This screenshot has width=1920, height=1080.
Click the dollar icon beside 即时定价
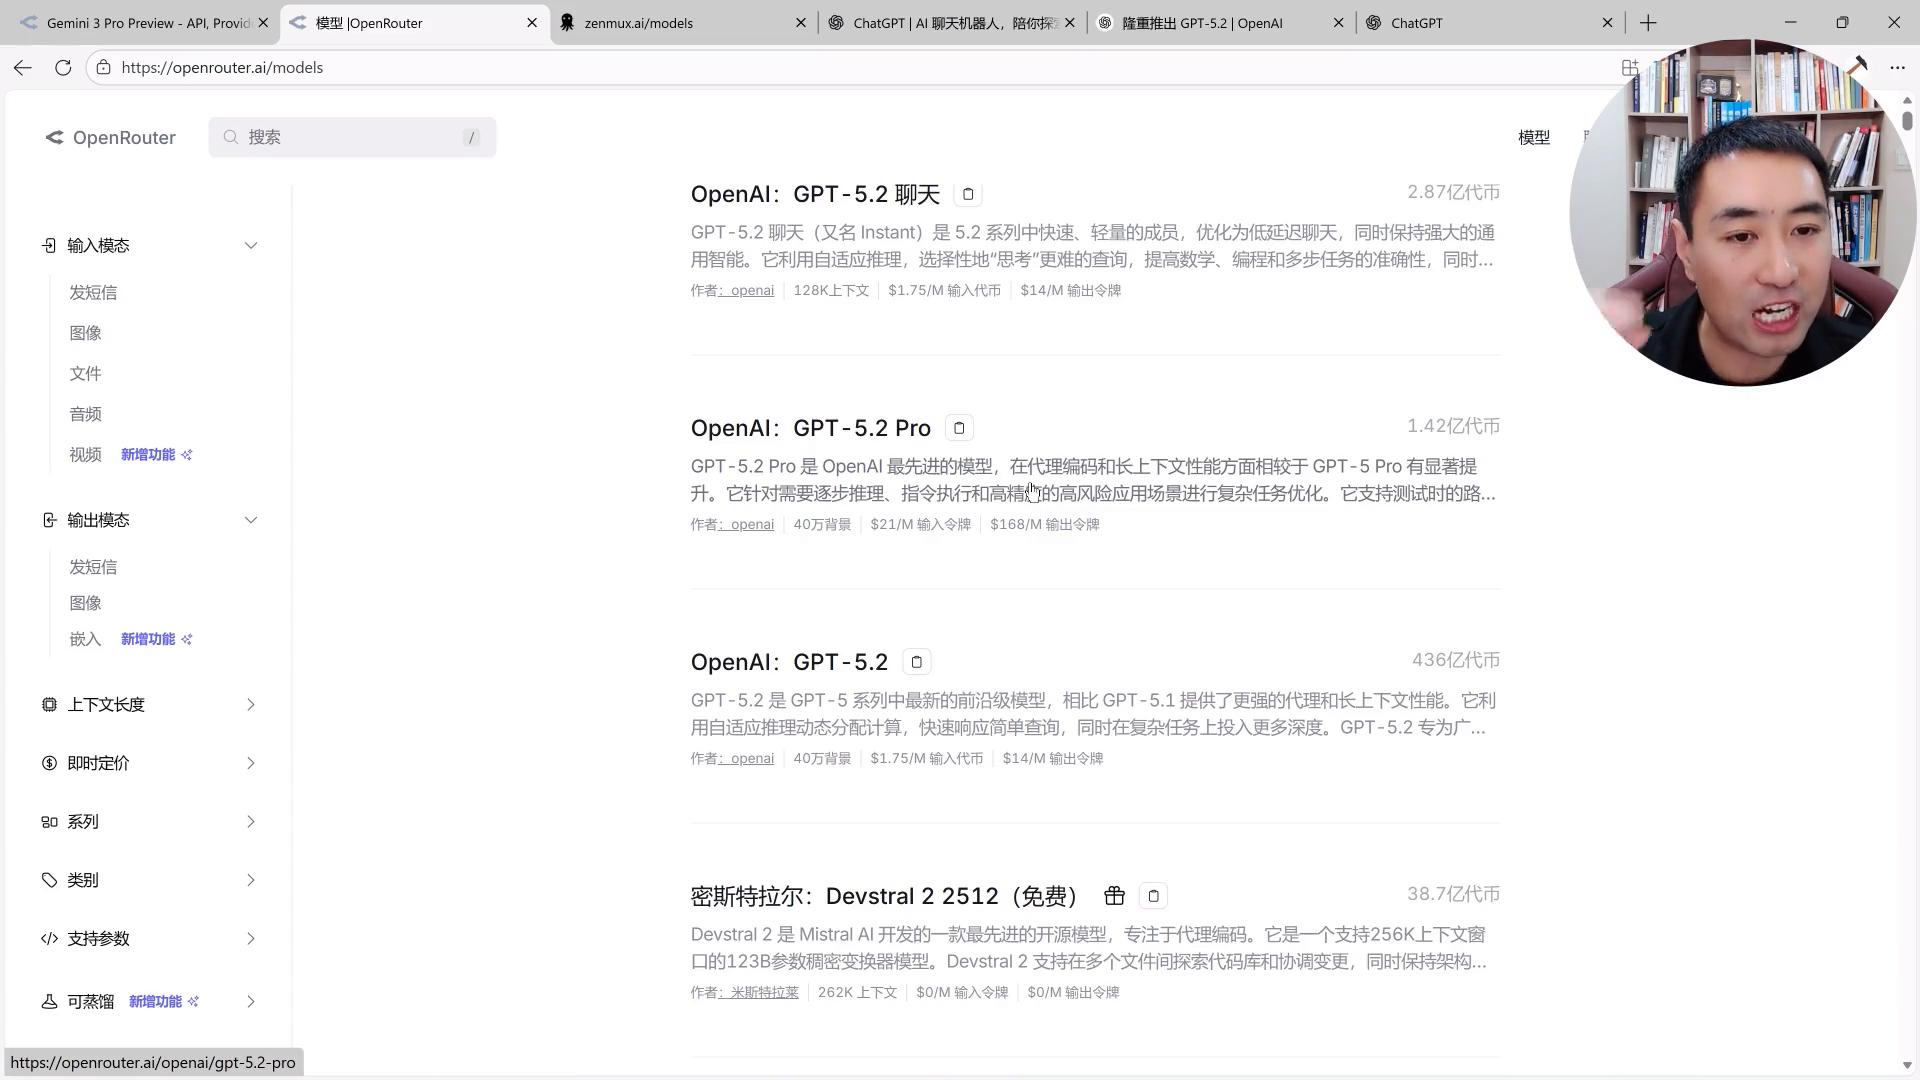click(49, 763)
